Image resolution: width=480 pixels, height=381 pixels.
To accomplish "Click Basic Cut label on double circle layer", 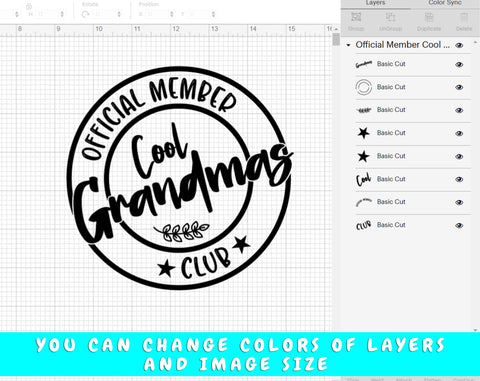I will (391, 87).
